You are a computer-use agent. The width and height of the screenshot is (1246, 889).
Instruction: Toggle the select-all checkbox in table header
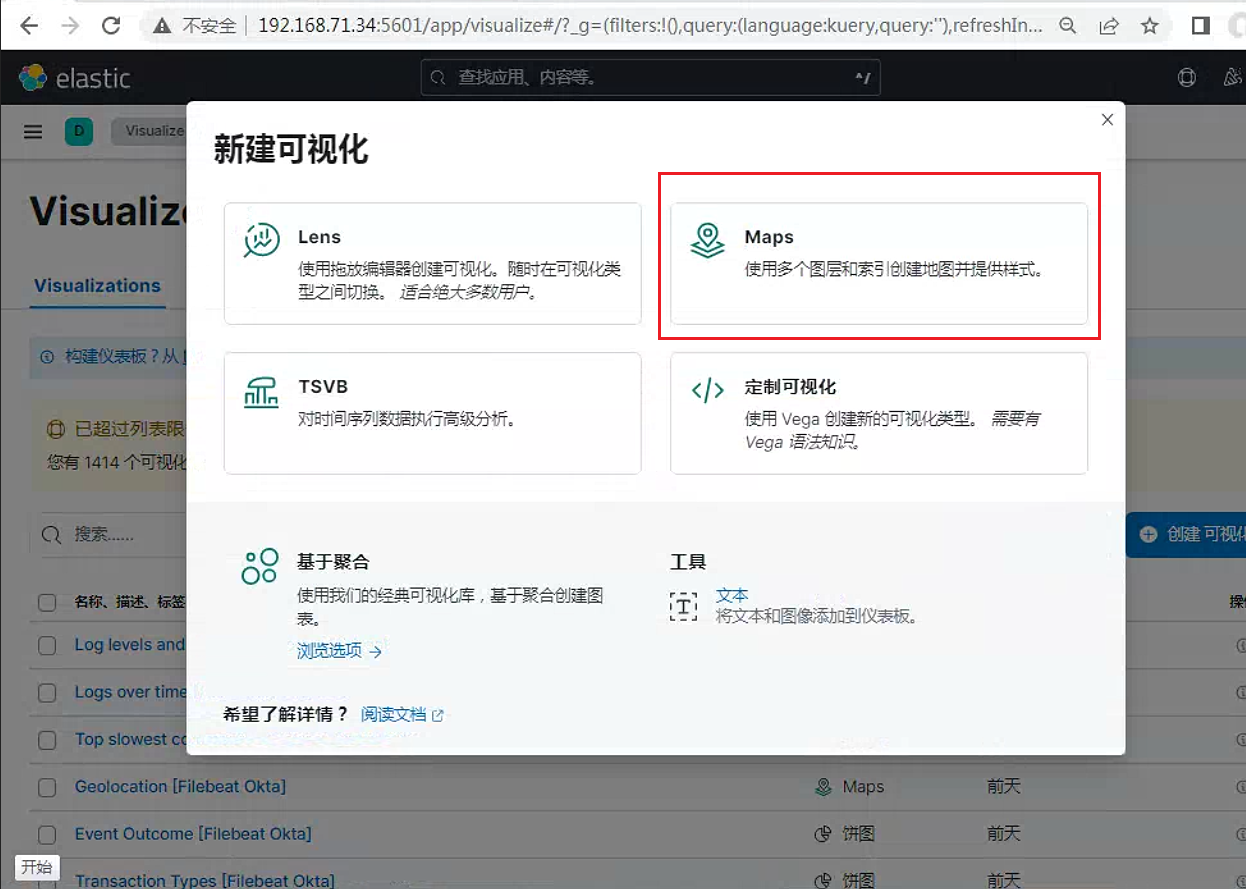[x=47, y=602]
